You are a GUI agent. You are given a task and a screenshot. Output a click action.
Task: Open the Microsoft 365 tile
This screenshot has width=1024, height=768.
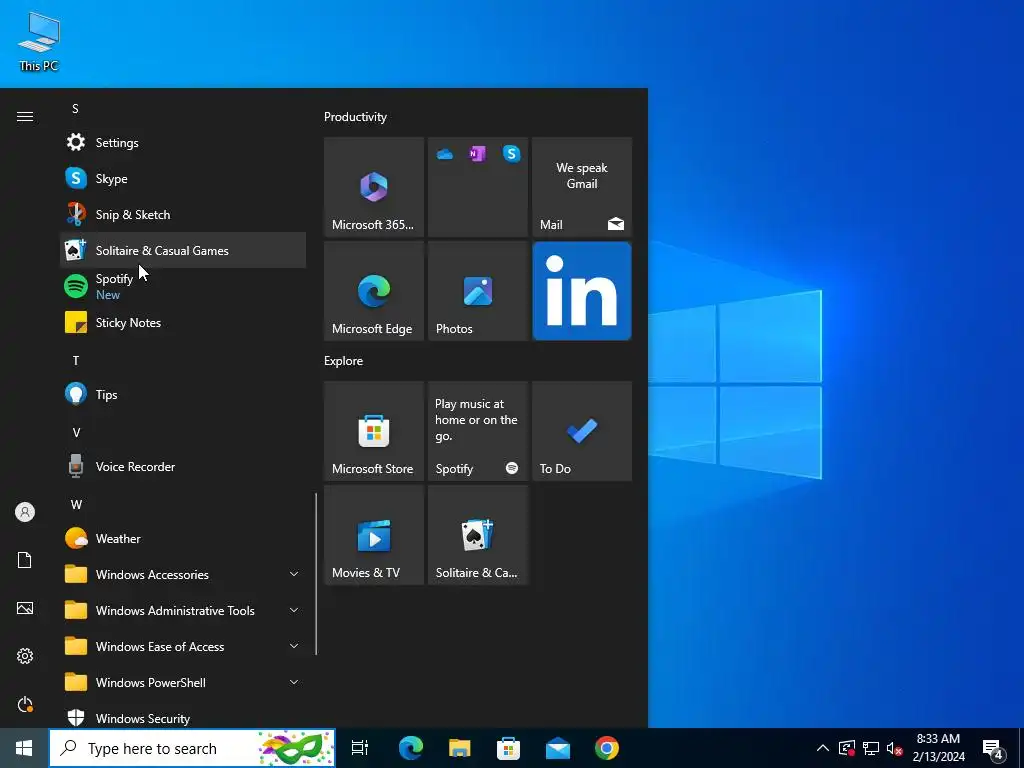pyautogui.click(x=374, y=187)
